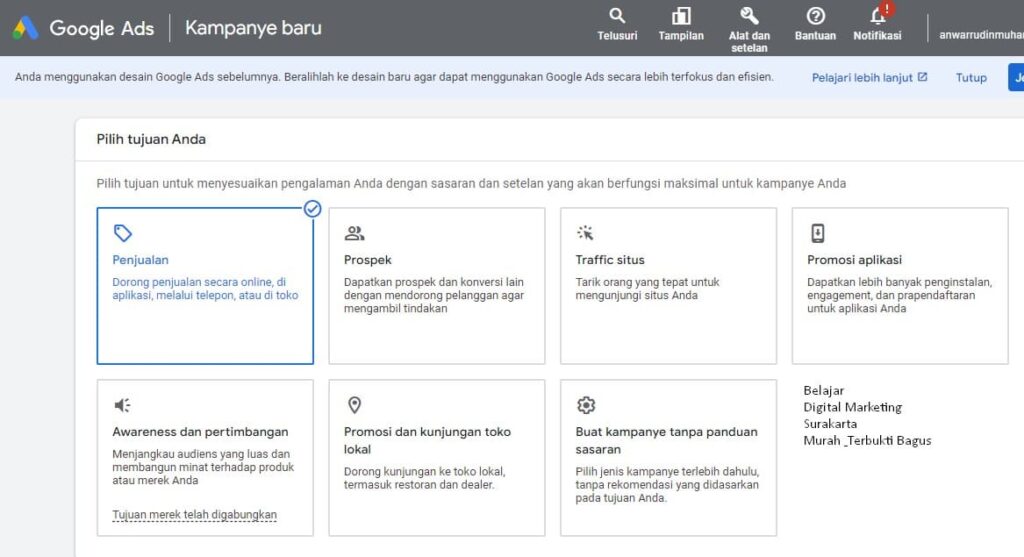Click the Prospek people icon

click(x=355, y=233)
